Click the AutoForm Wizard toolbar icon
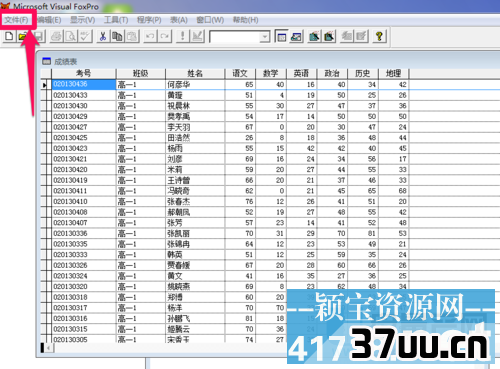The width and height of the screenshot is (500, 369). pos(347,36)
